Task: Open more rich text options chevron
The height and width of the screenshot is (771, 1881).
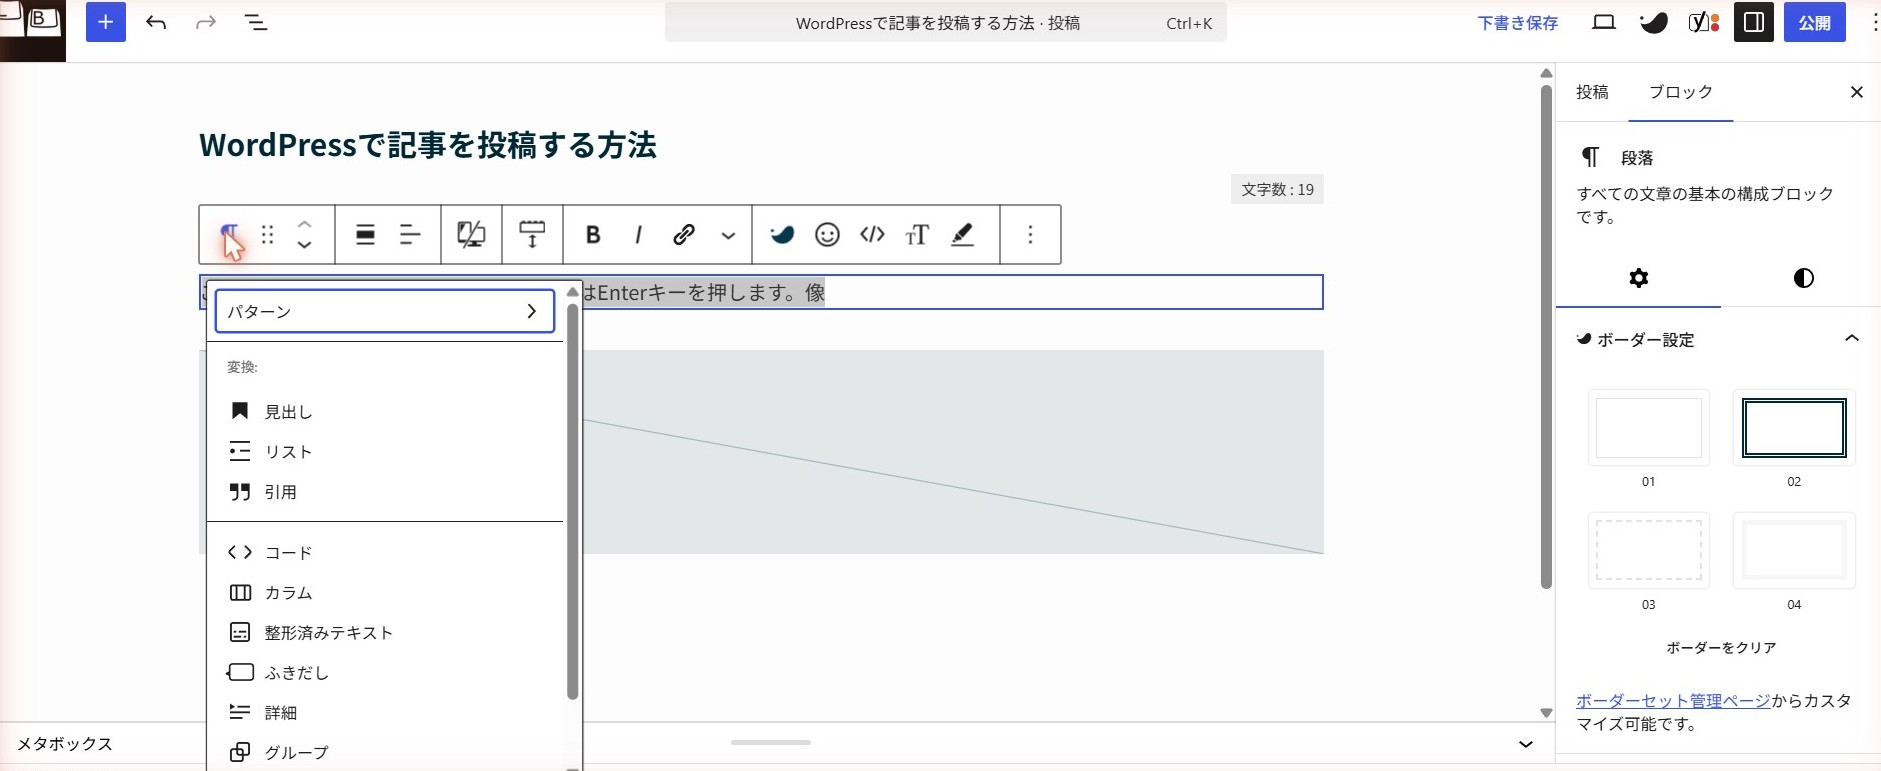Action: pos(729,236)
